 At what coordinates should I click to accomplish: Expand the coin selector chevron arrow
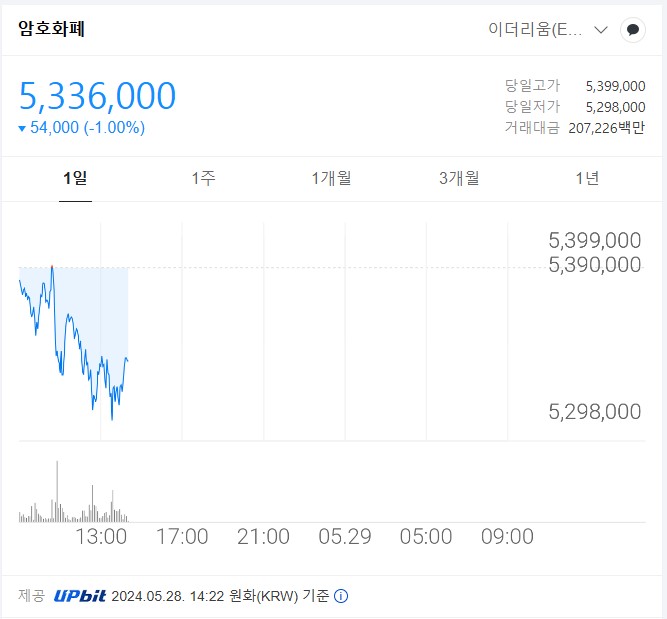[601, 30]
